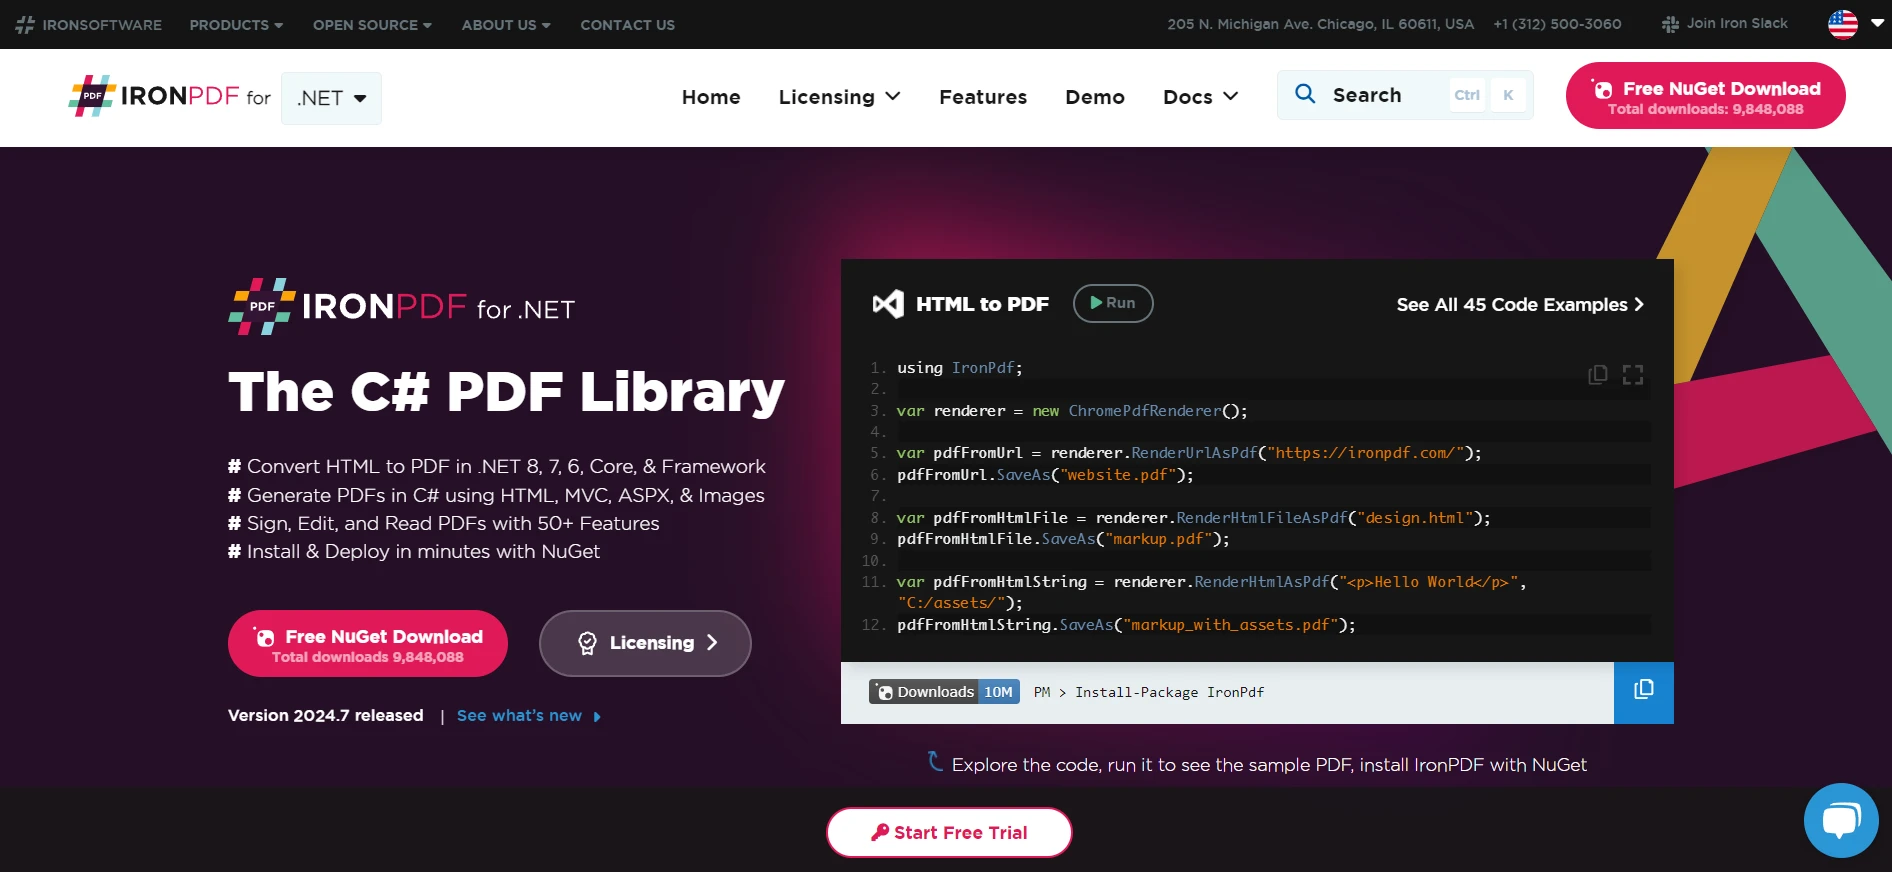Open the language selector arrow beside the flag
Image resolution: width=1892 pixels, height=872 pixels.
click(1877, 24)
